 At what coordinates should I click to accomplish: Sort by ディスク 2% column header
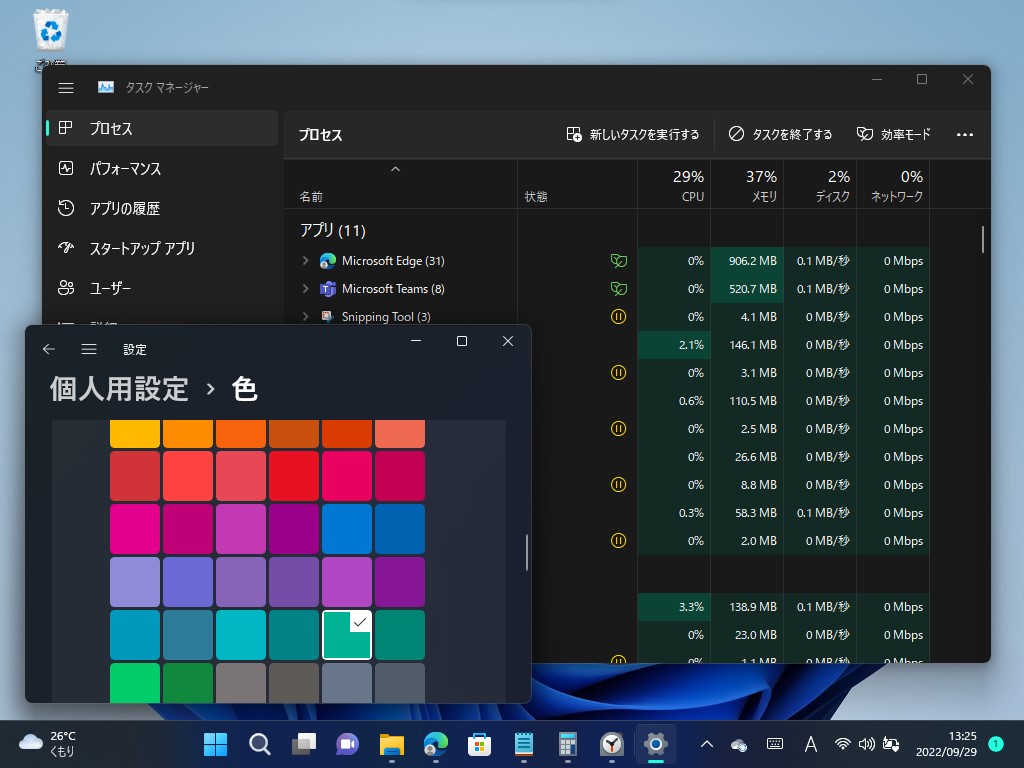tap(820, 185)
